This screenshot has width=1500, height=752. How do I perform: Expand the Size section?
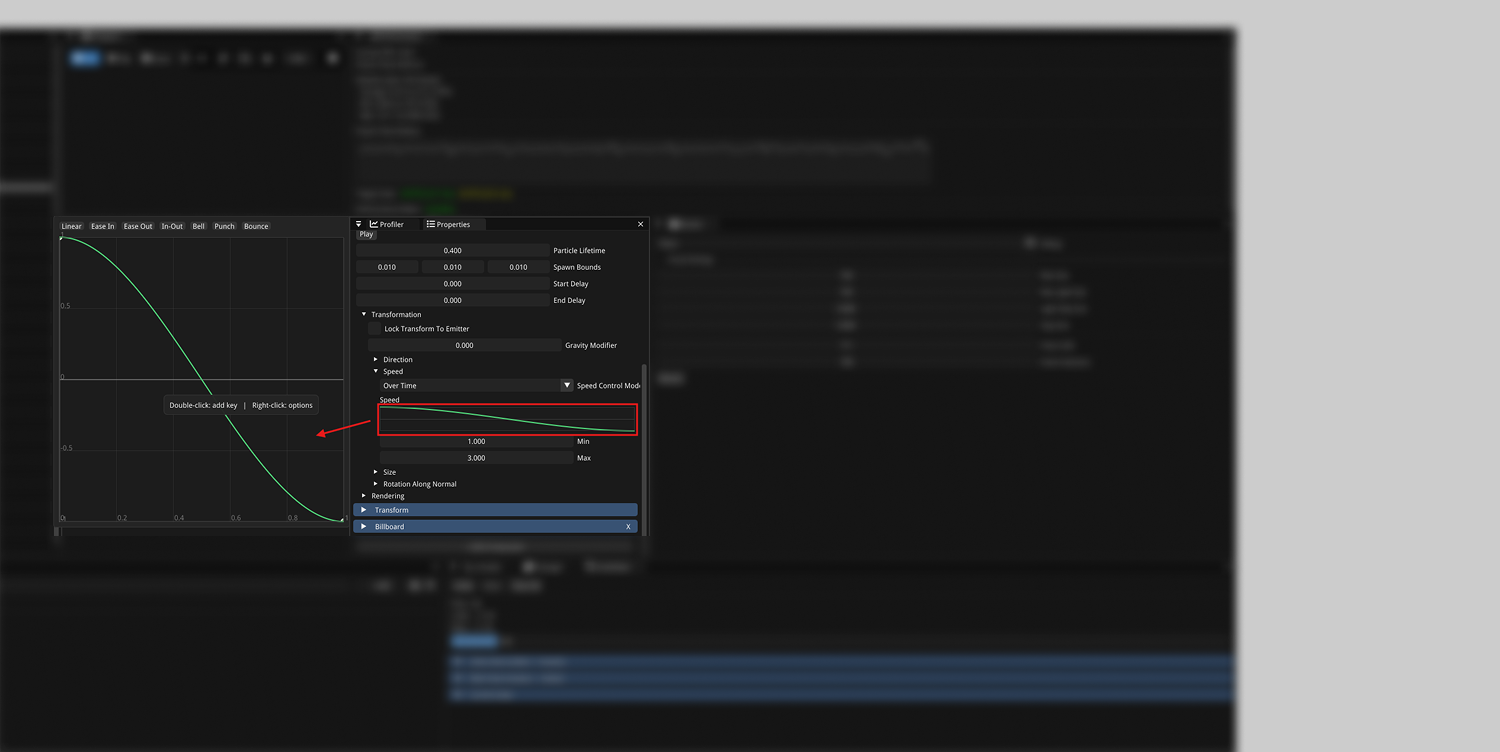click(376, 472)
